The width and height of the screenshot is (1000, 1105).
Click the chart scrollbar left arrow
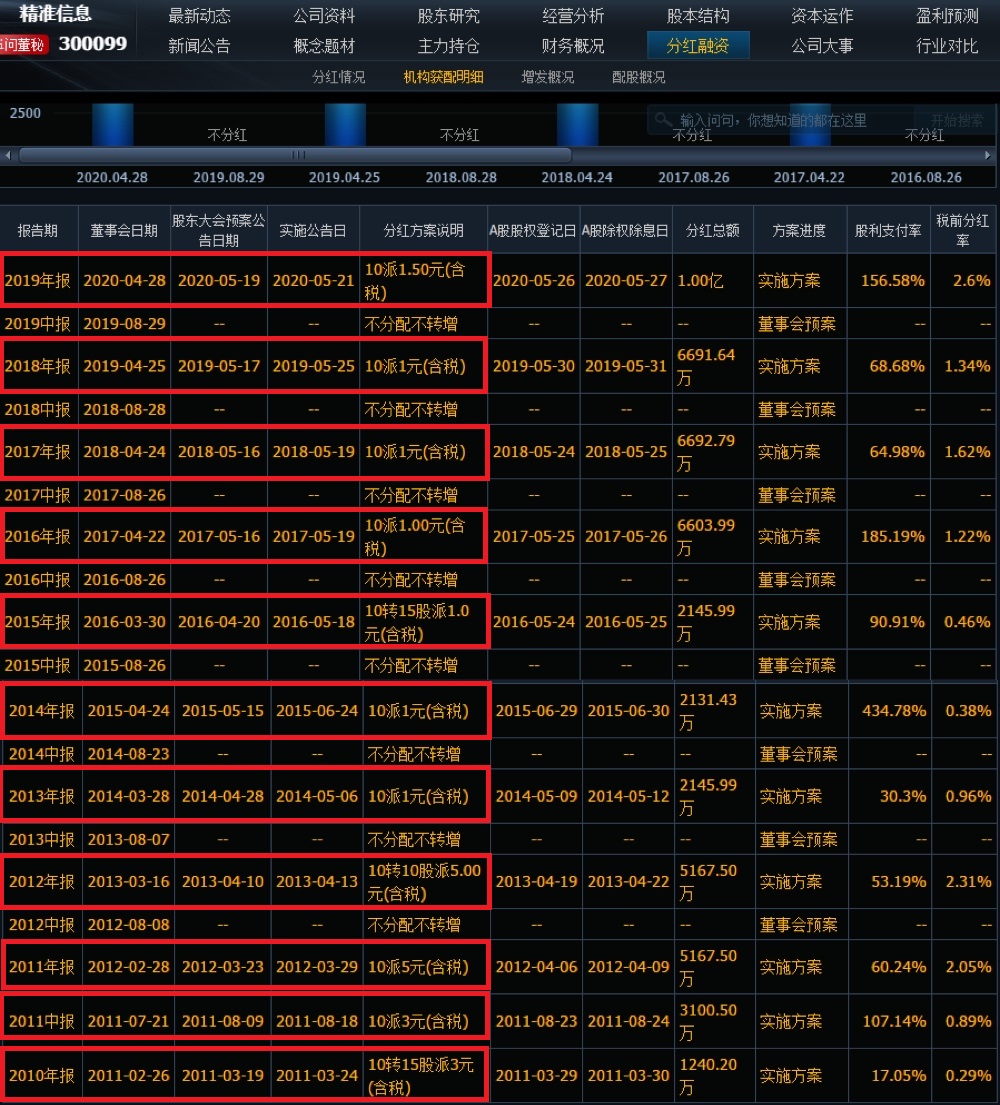point(8,155)
